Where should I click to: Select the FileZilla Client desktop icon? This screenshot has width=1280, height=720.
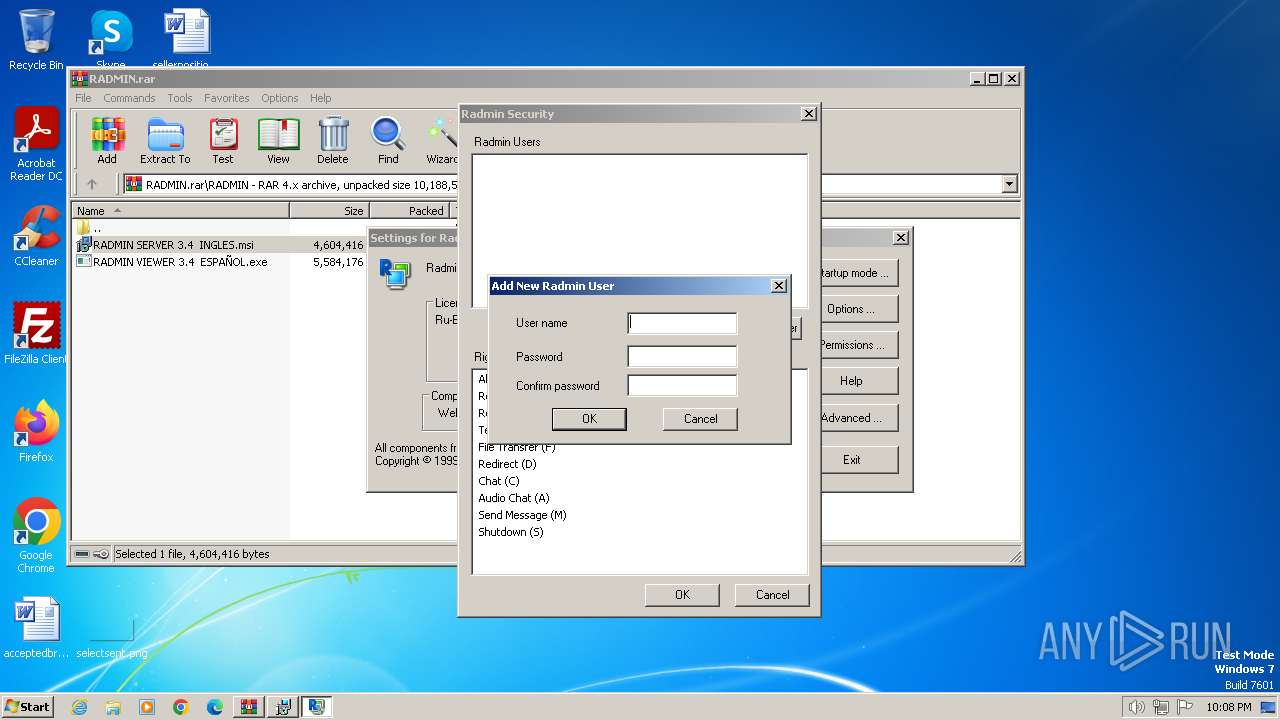point(36,334)
